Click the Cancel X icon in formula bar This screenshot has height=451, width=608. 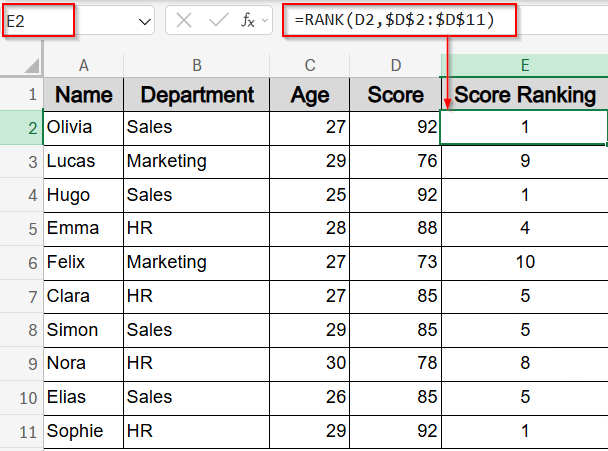pyautogui.click(x=184, y=20)
